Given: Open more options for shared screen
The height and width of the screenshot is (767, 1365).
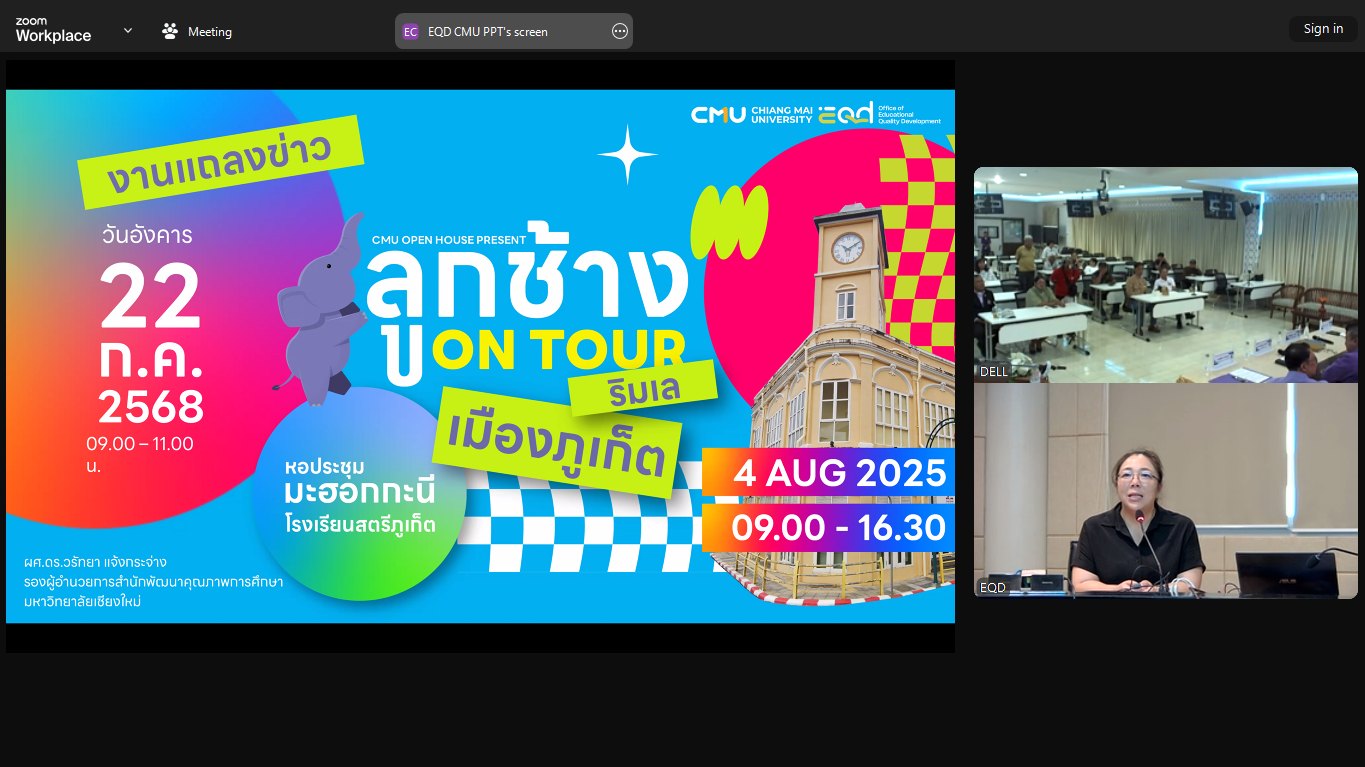Looking at the screenshot, I should (620, 32).
